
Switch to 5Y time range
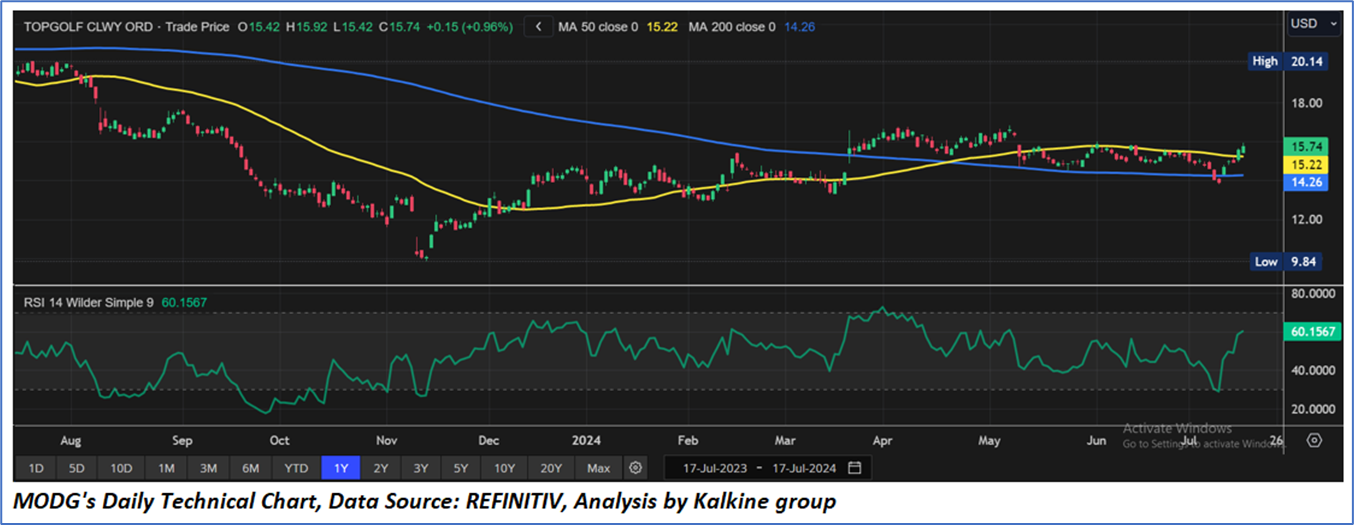460,468
